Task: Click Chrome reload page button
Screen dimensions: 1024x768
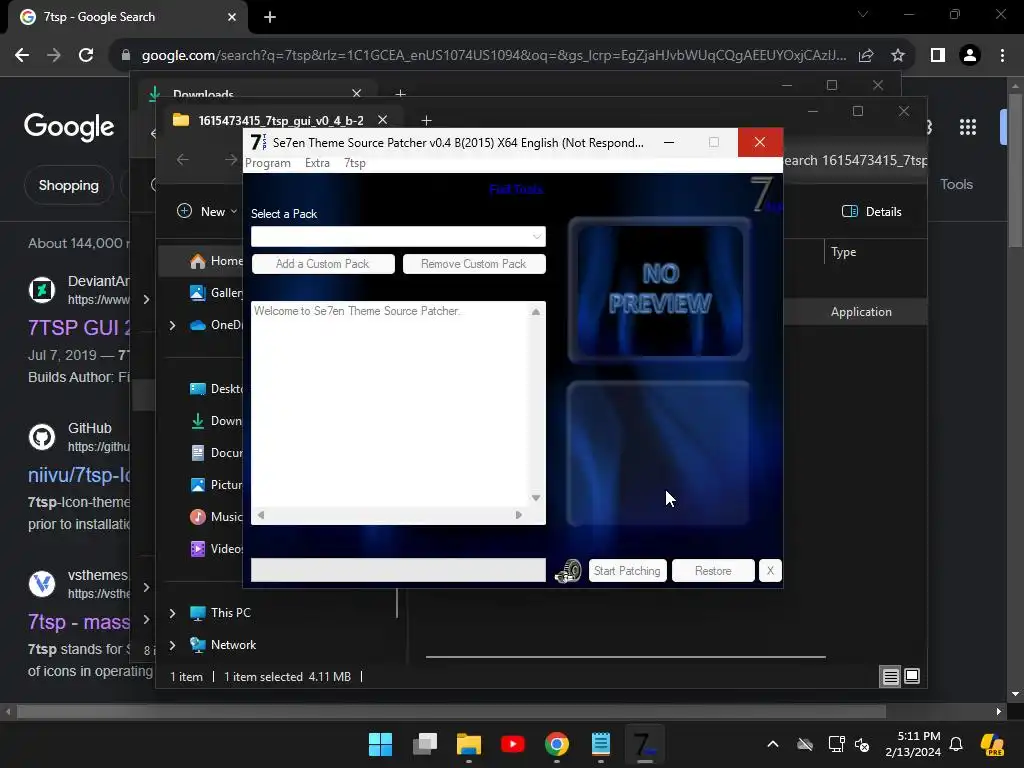Action: tap(86, 55)
